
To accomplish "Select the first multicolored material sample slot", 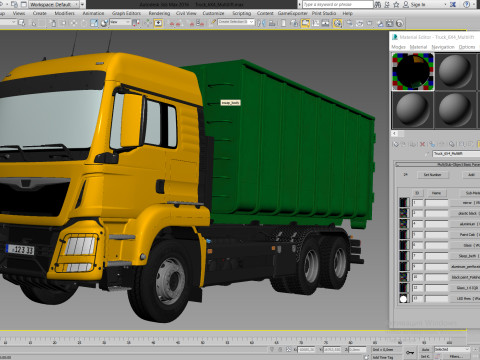I will coord(413,71).
